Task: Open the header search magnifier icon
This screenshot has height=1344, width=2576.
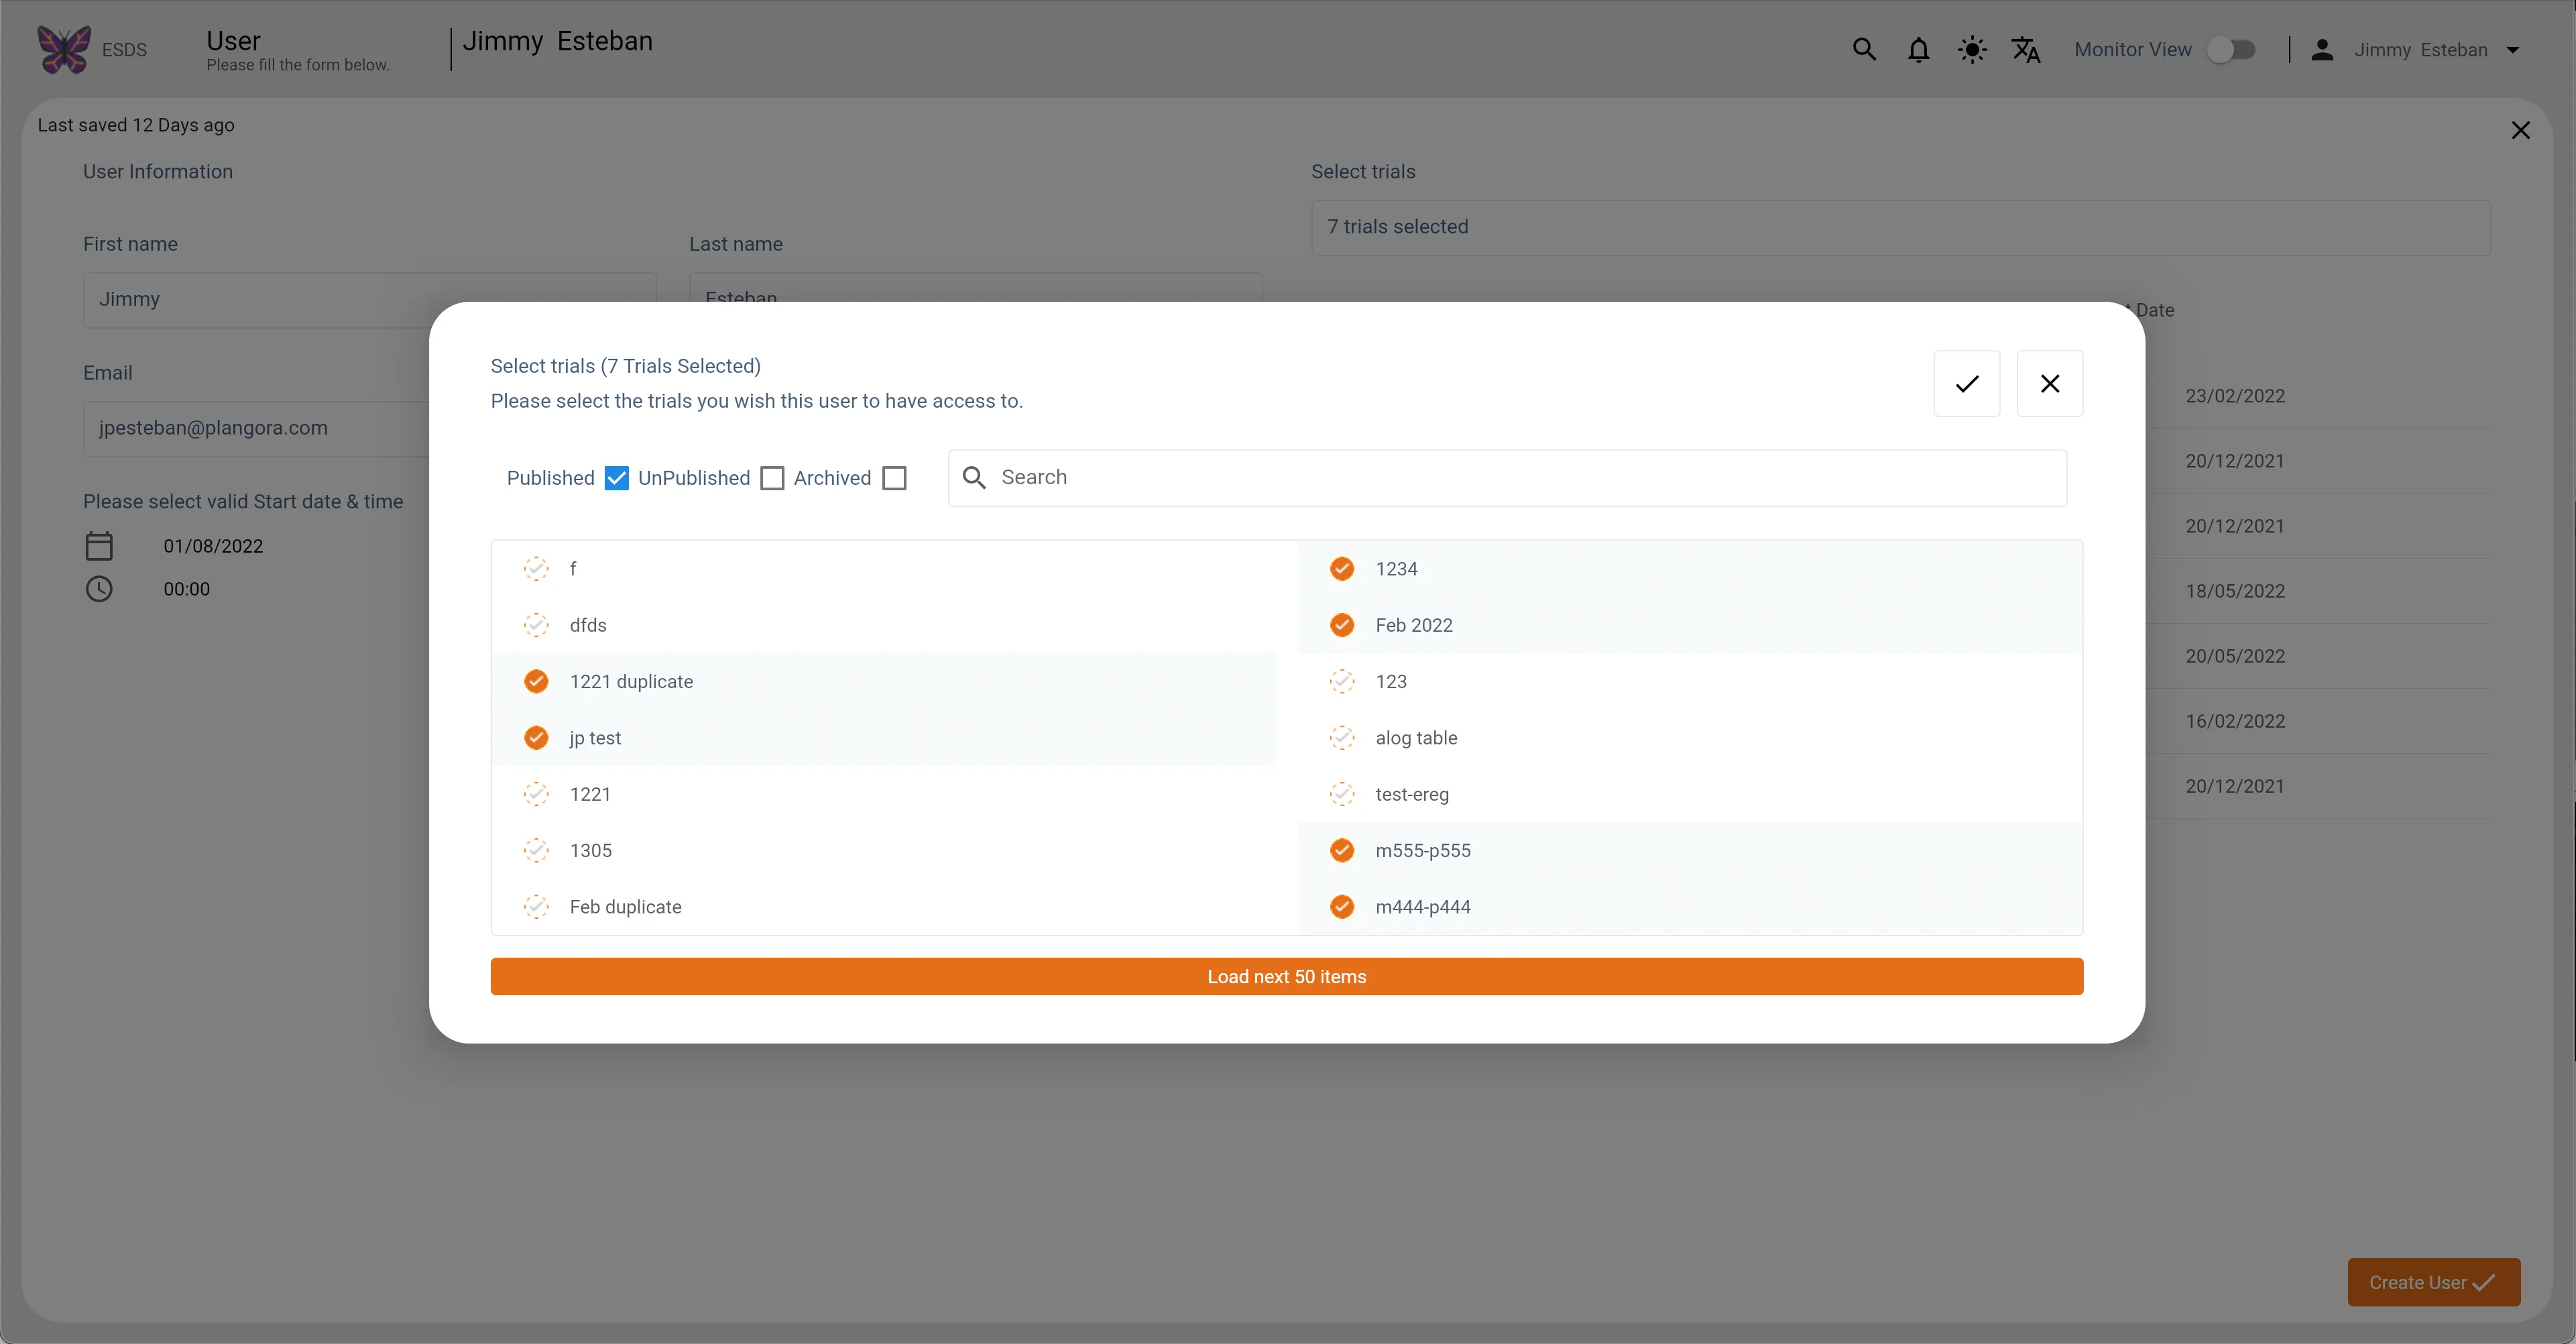Action: coord(1864,50)
